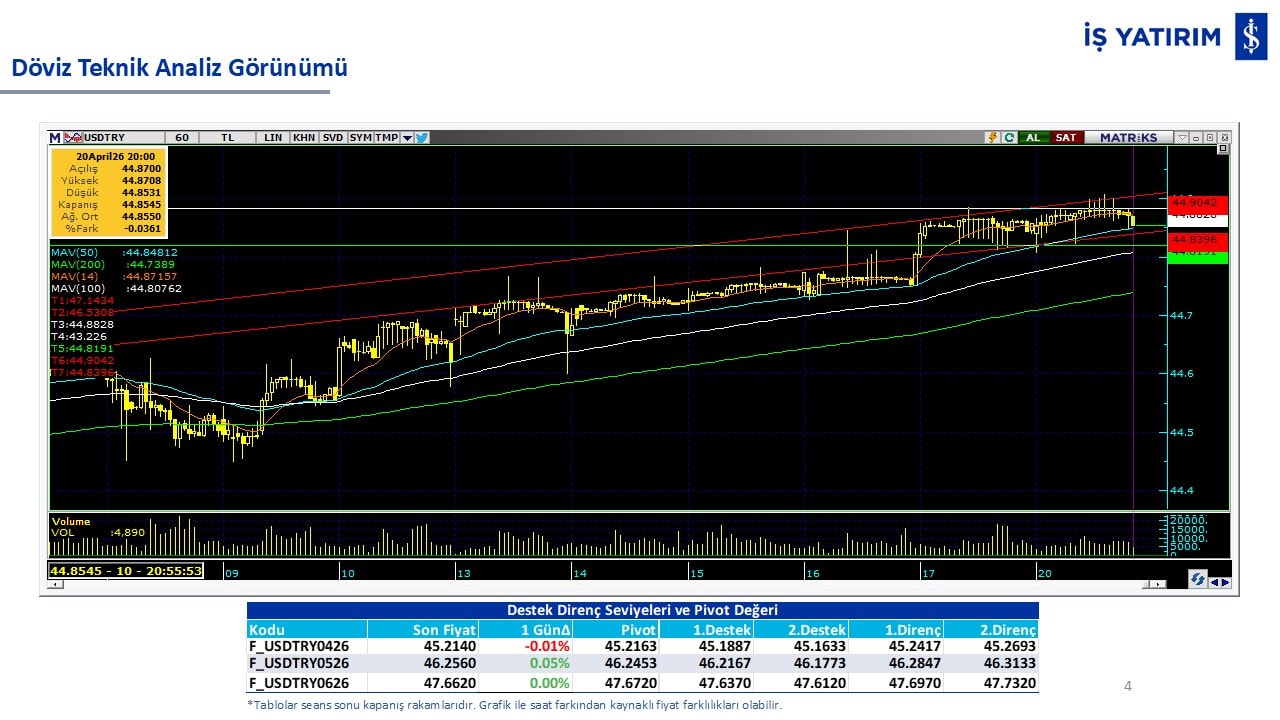Open the 60 minute period selector
1280x720 pixels.
(x=182, y=137)
